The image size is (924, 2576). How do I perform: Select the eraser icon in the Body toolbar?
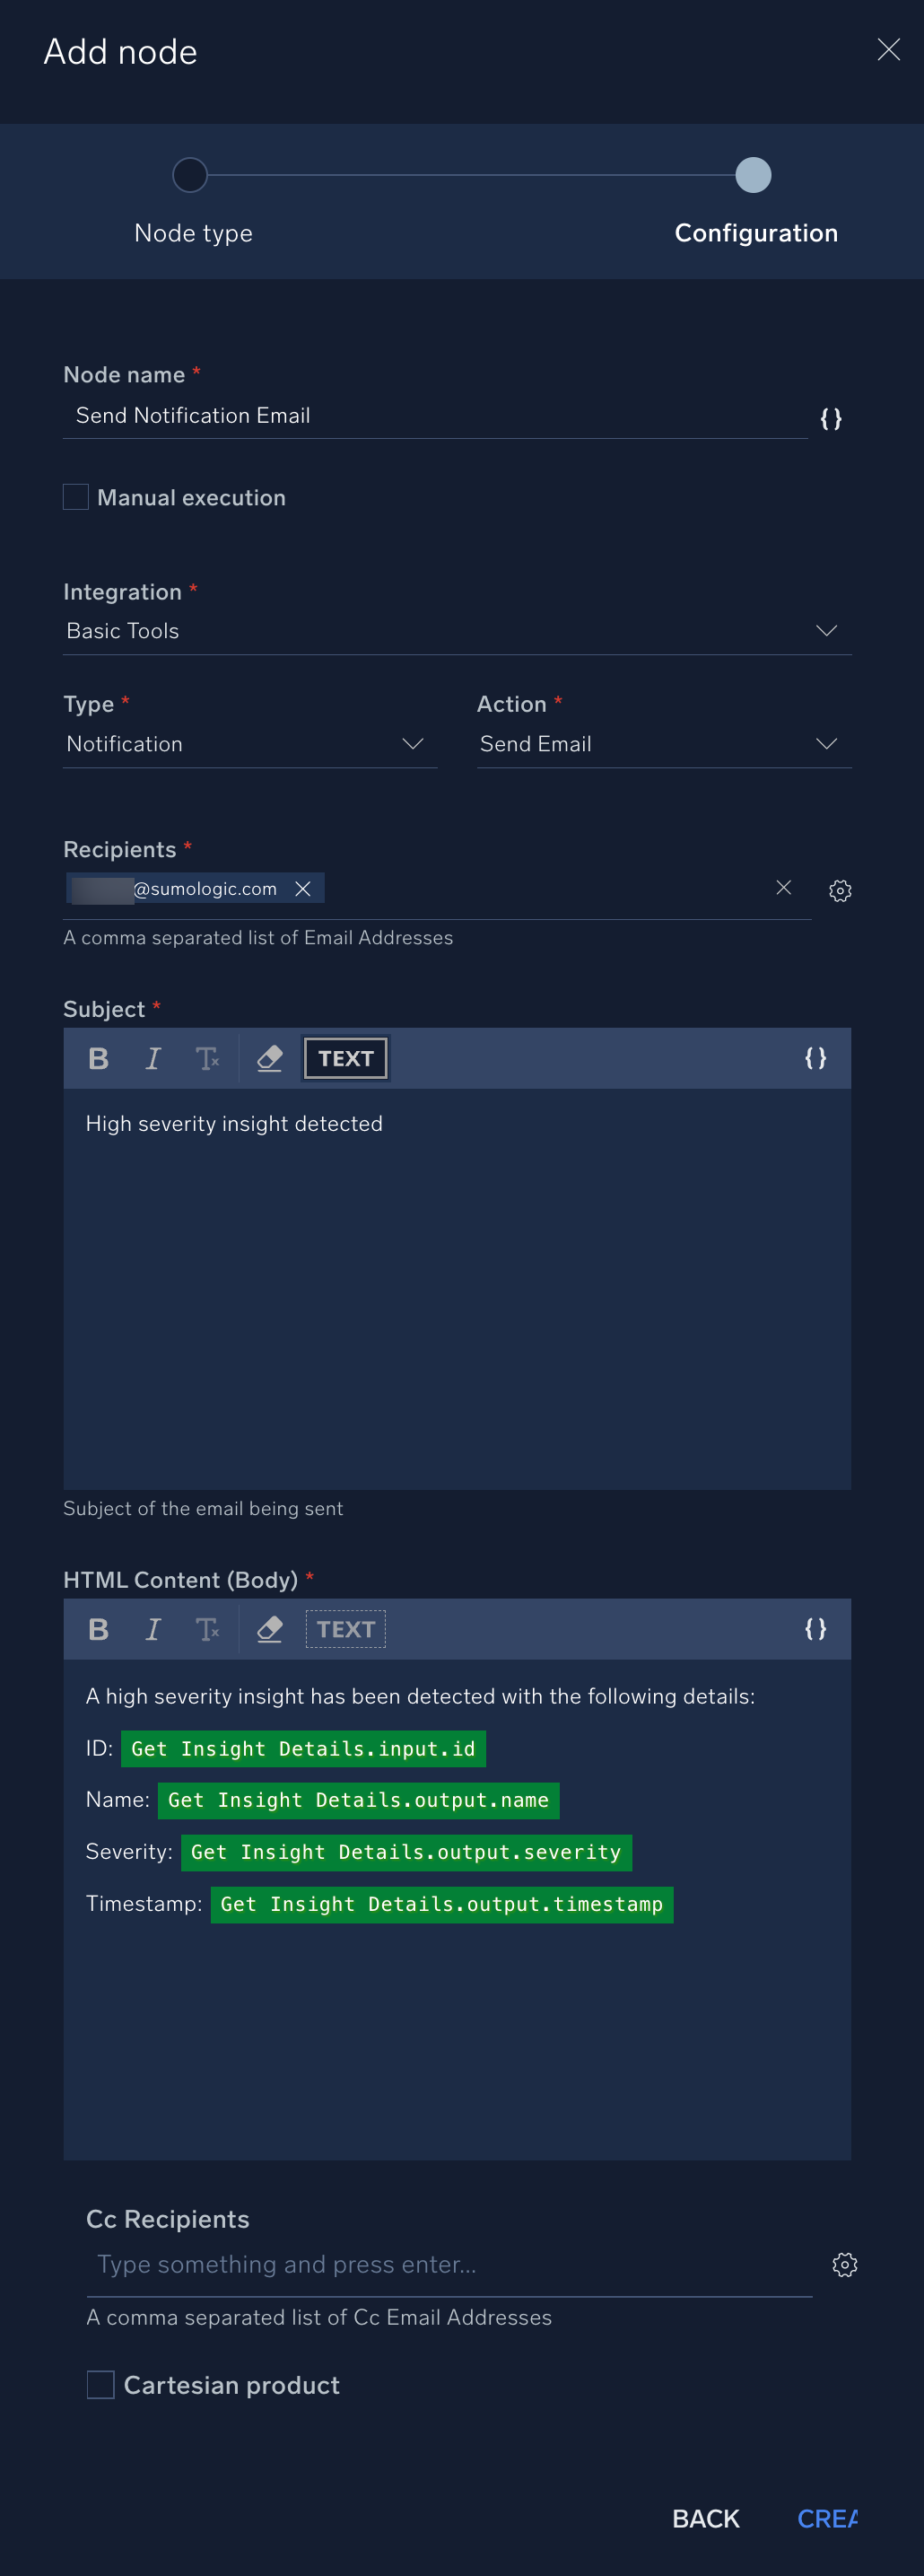[269, 1629]
